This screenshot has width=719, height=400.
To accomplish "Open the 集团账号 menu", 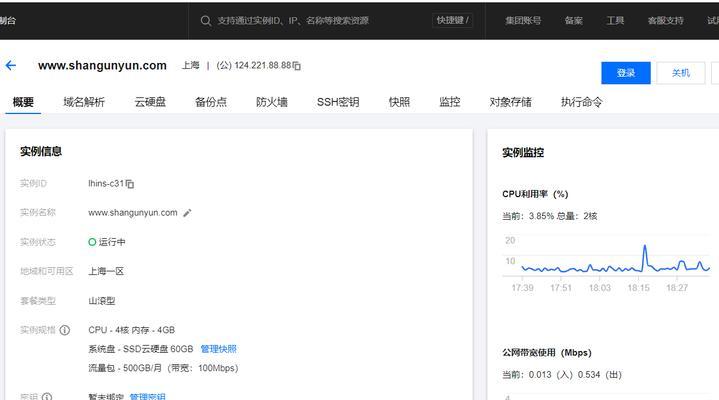I will pos(523,21).
